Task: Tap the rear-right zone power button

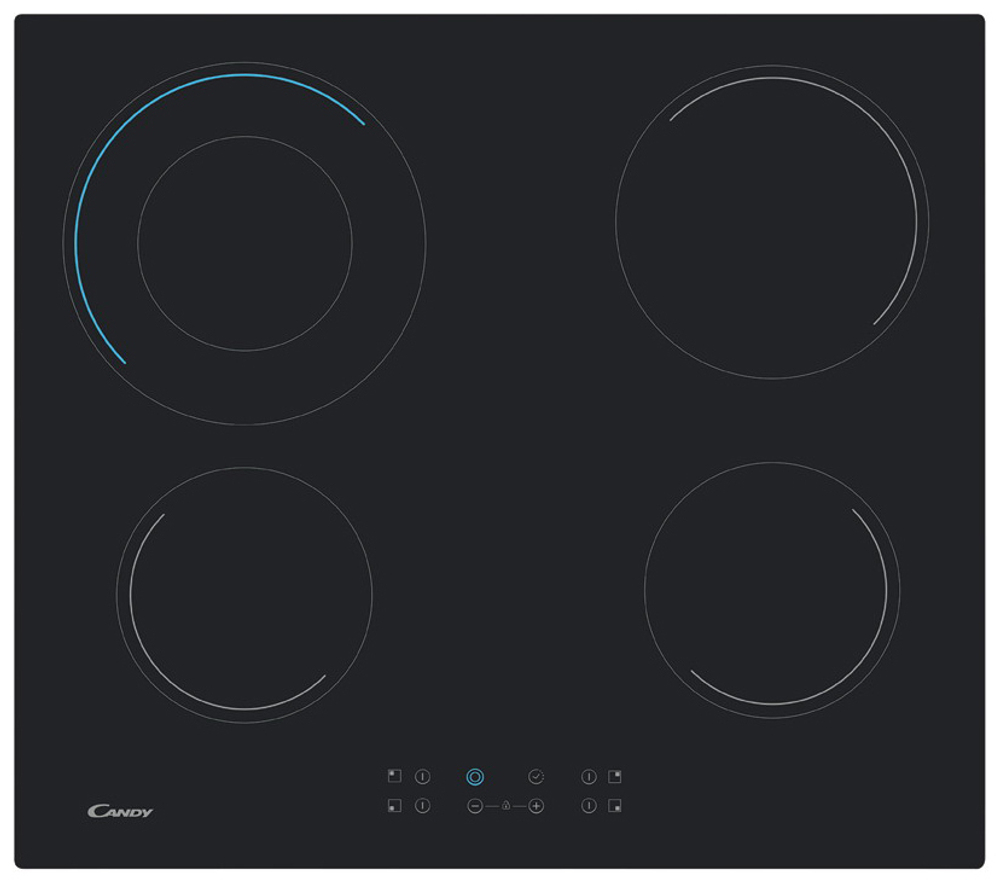Action: point(589,776)
